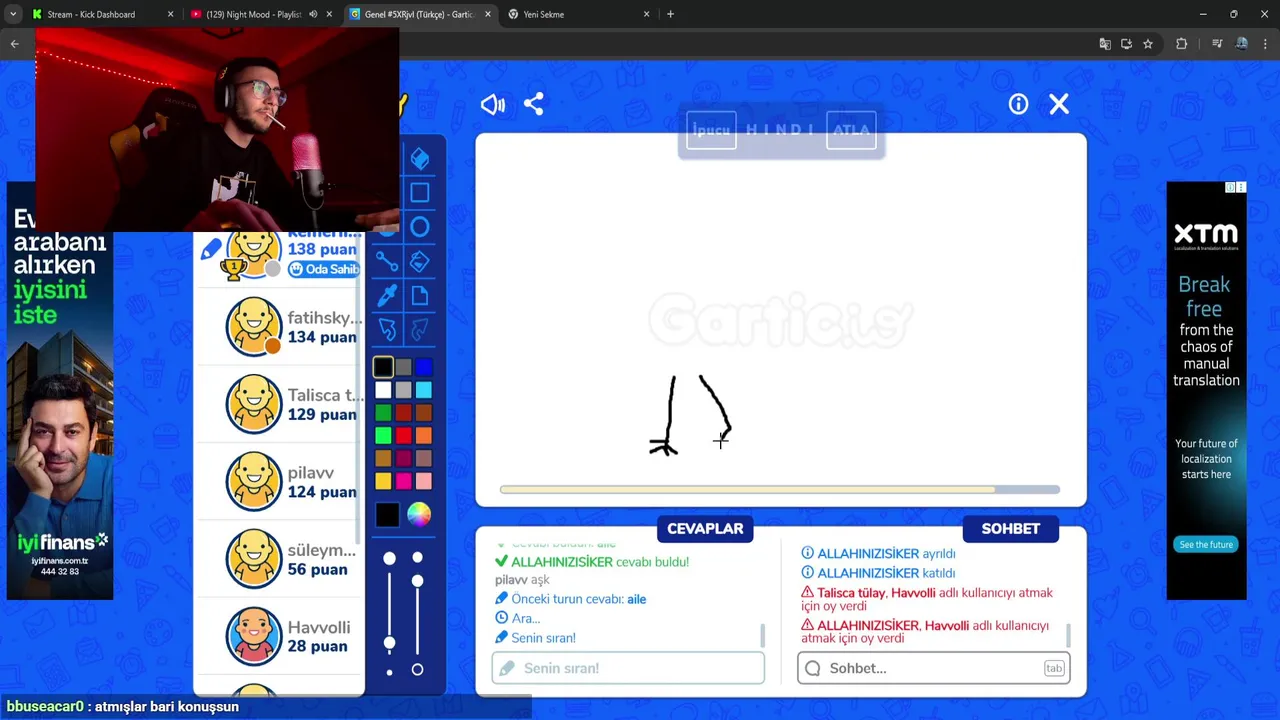The image size is (1280, 720).
Task: Bookmark this page with the star icon
Action: pos(1148,44)
